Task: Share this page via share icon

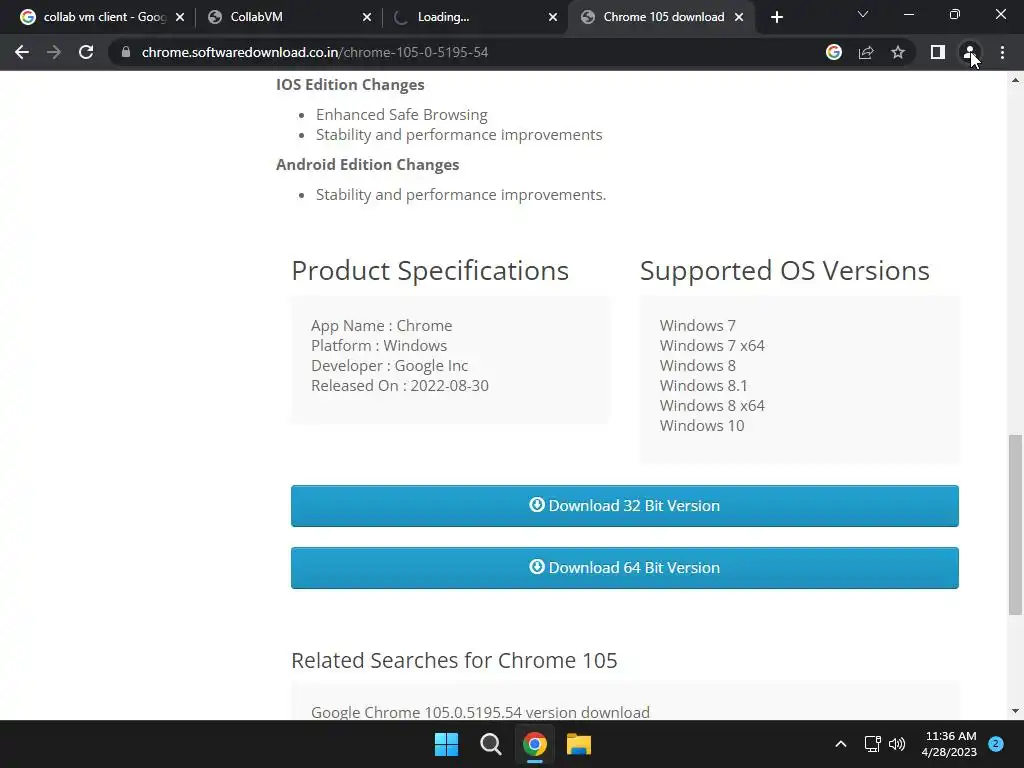Action: click(x=866, y=52)
